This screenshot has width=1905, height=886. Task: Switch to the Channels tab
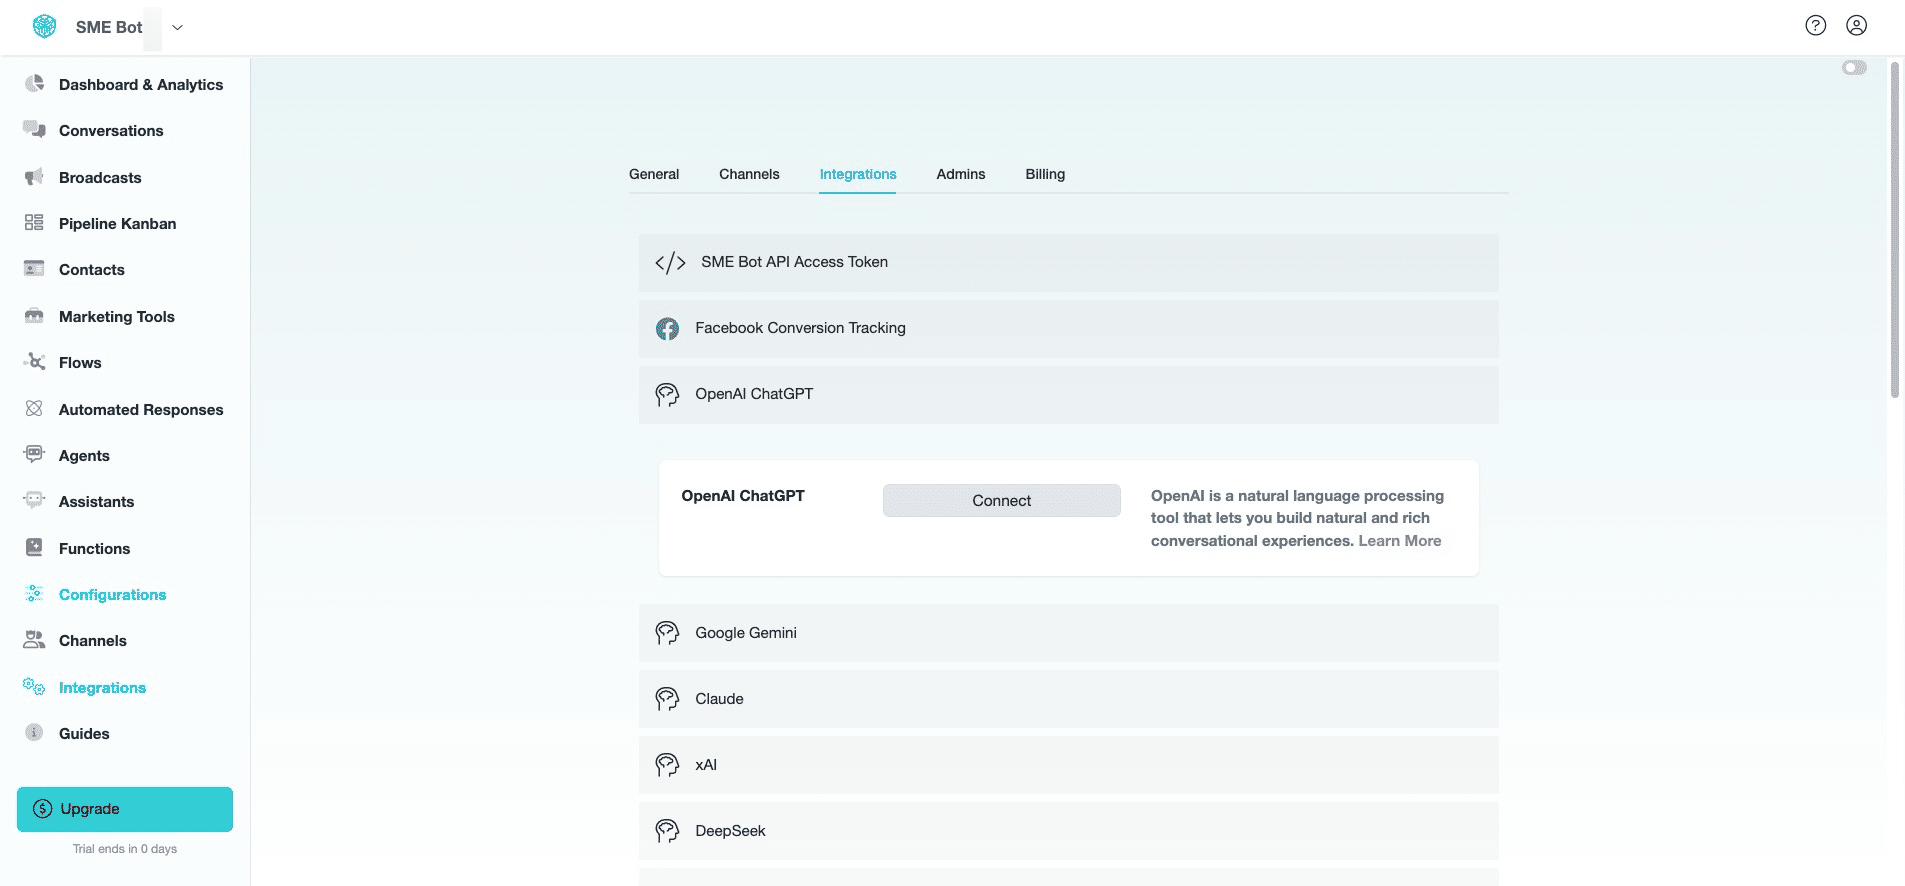coord(749,174)
